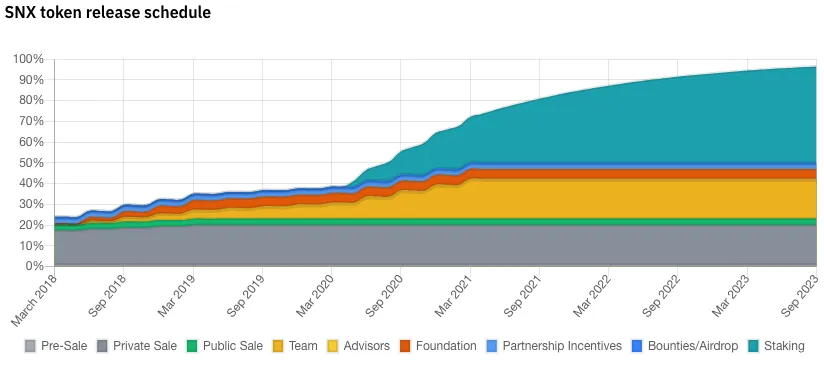The height and width of the screenshot is (365, 824).
Task: Click the 50% y-axis label
Action: click(x=32, y=163)
